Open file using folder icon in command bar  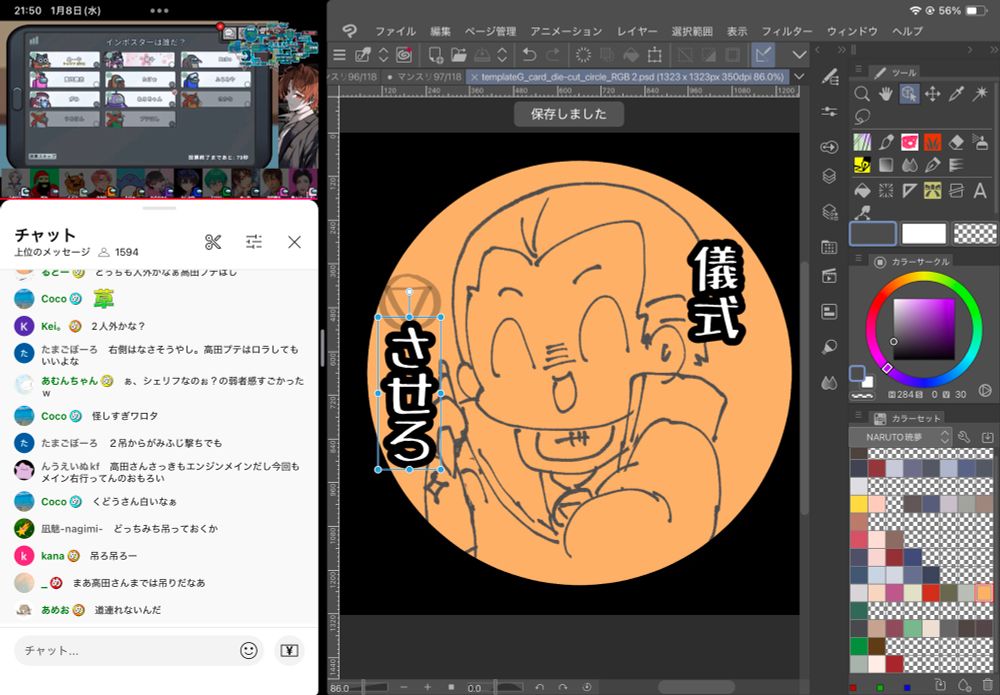pos(459,55)
